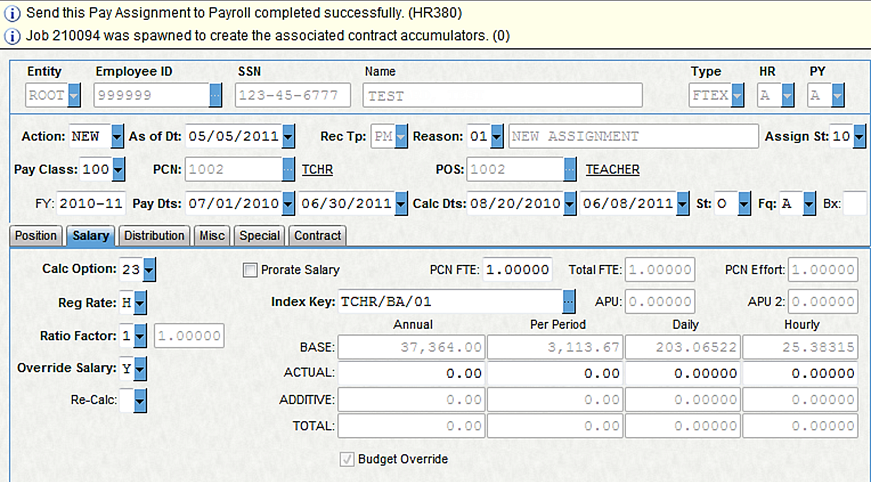Click the info icon beside Job 210094 message
Viewport: 871px width, 482px height.
[11, 36]
